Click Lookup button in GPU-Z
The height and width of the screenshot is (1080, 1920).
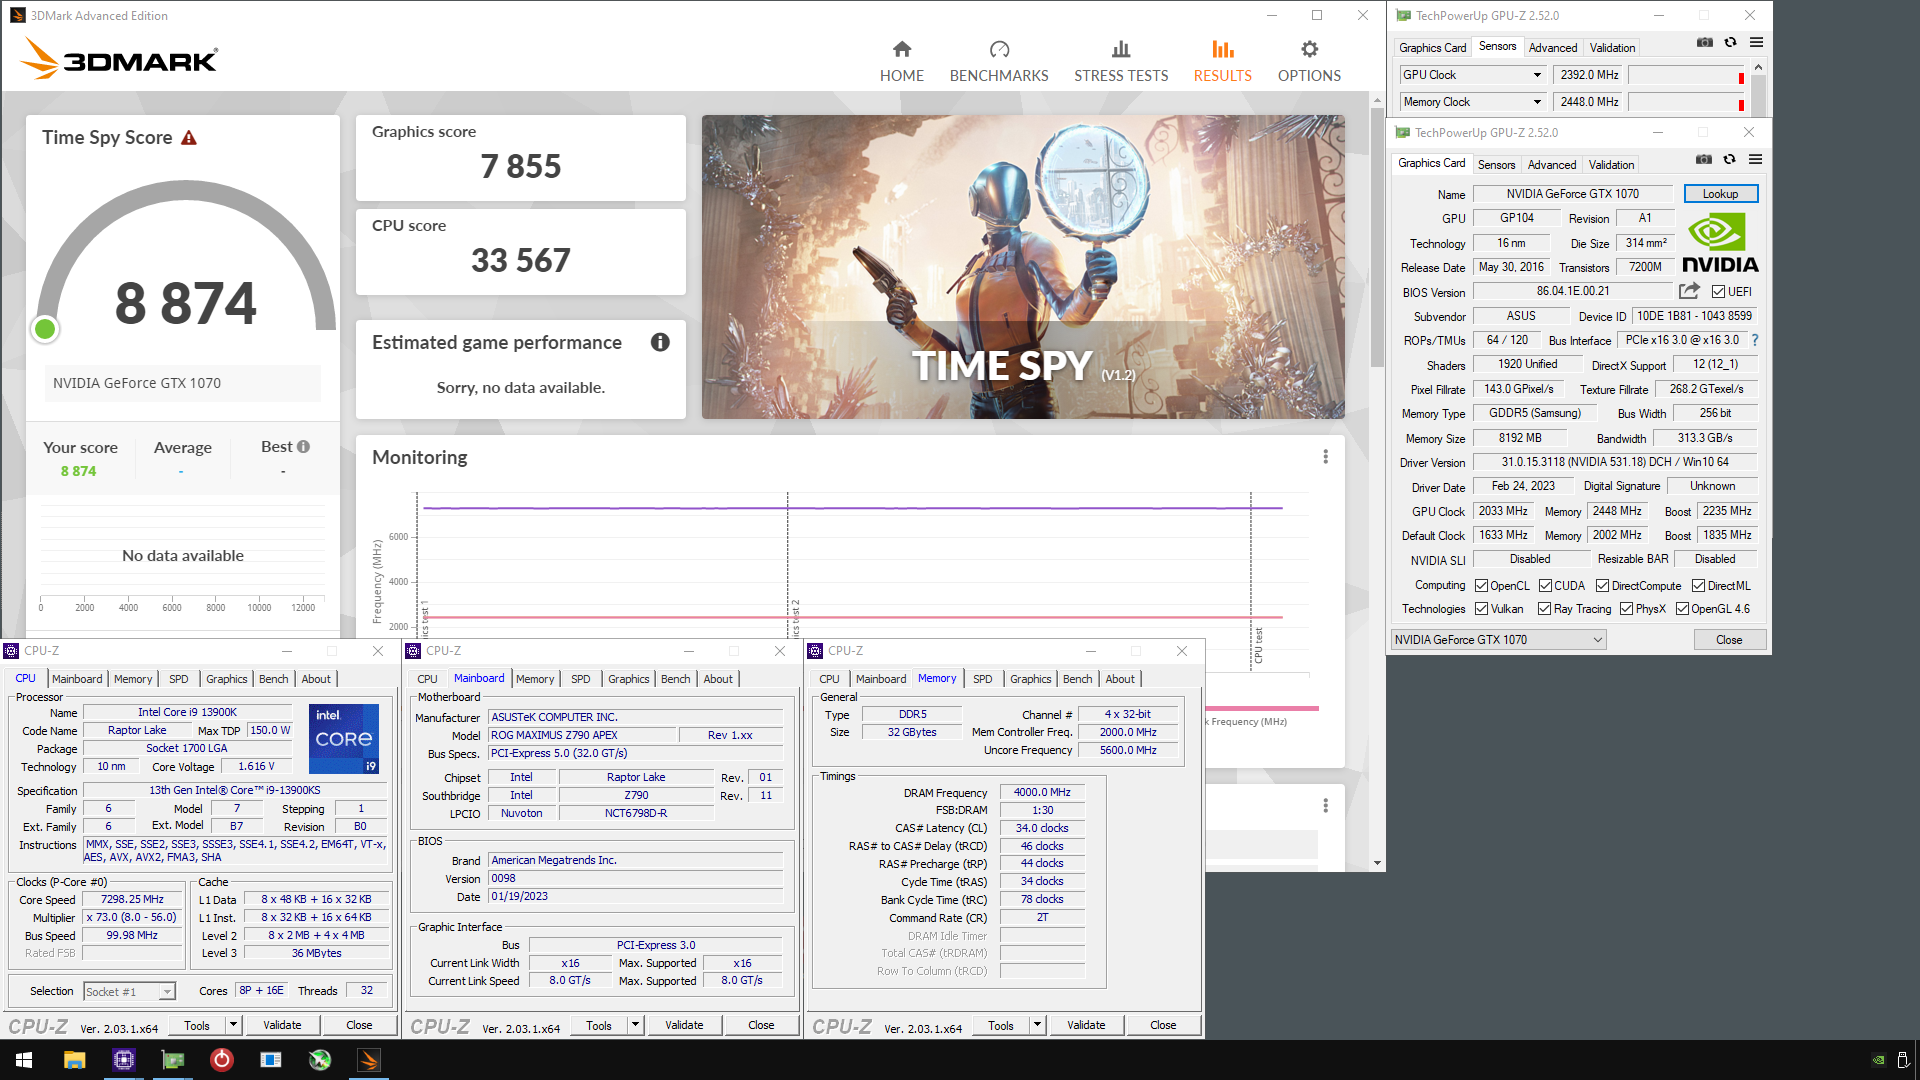point(1720,194)
